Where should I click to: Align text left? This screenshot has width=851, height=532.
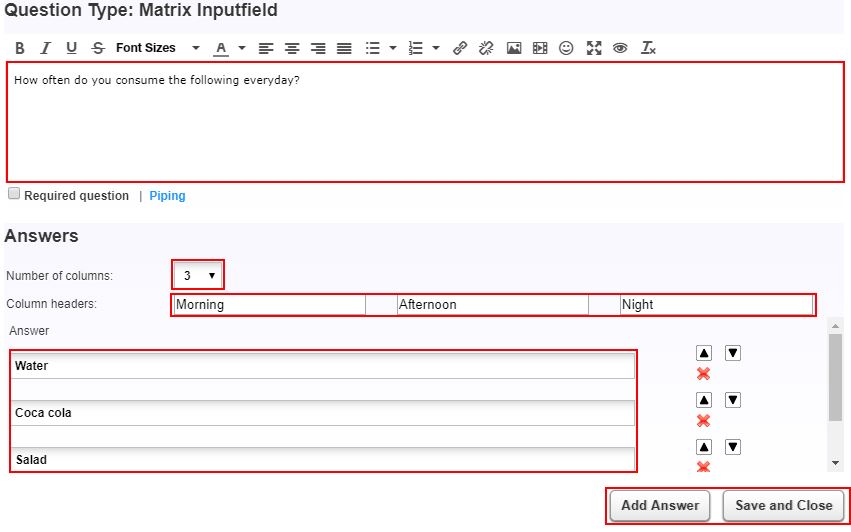[x=265, y=48]
